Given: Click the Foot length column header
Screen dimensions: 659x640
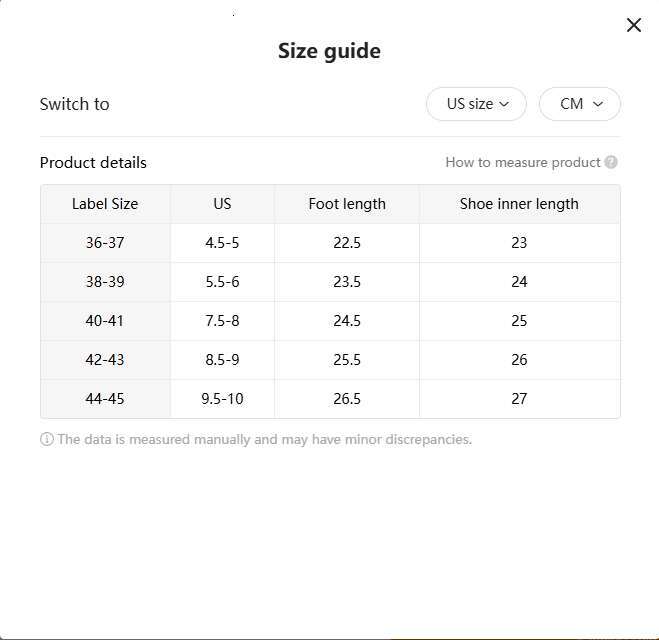Looking at the screenshot, I should (347, 204).
